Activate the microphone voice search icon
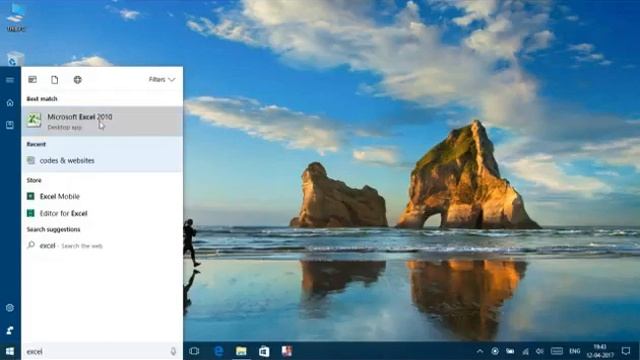This screenshot has width=640, height=360. 173,351
